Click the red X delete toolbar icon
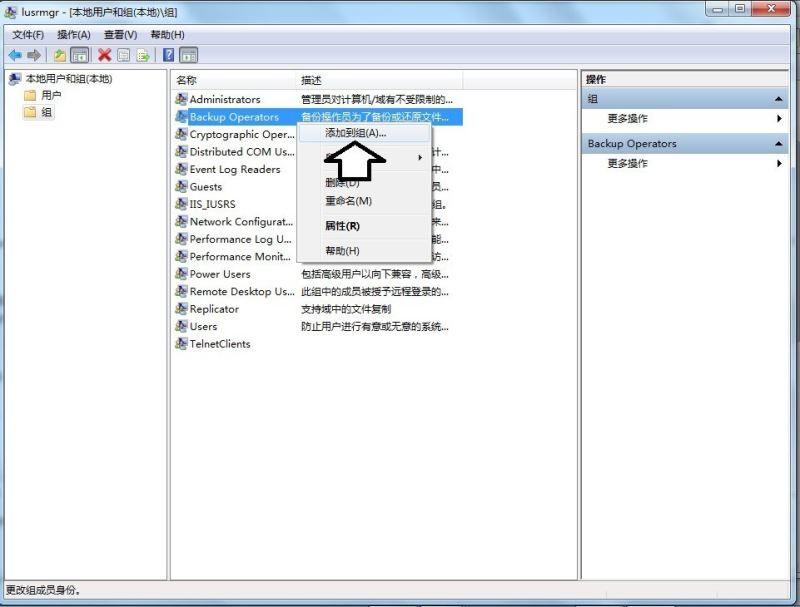Screen dimensions: 800x607 103,54
